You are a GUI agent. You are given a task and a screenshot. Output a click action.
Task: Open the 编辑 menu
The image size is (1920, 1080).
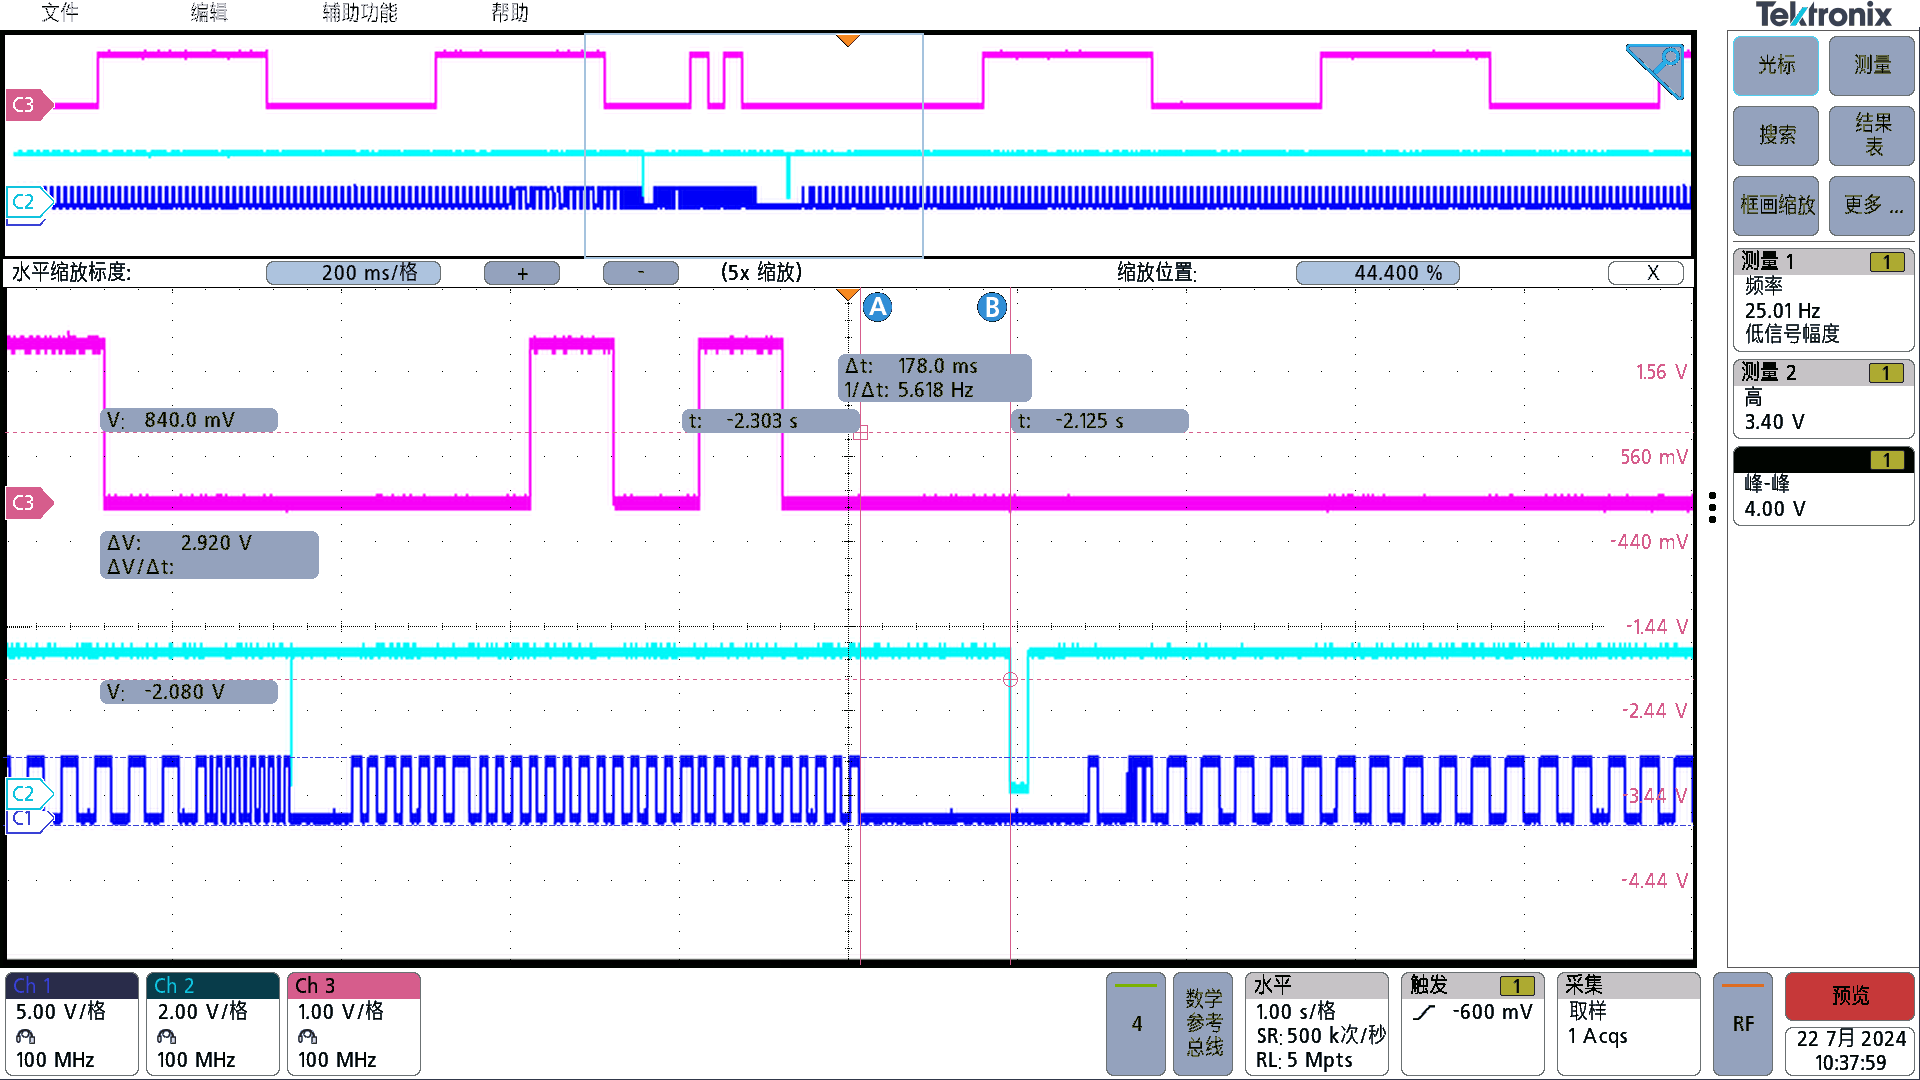(209, 13)
